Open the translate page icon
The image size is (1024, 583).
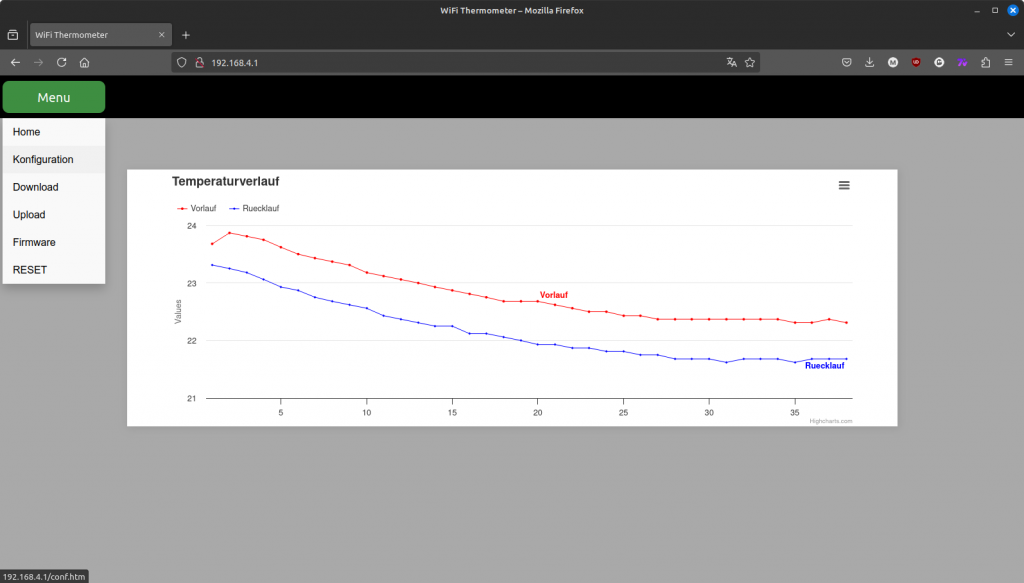click(x=731, y=62)
